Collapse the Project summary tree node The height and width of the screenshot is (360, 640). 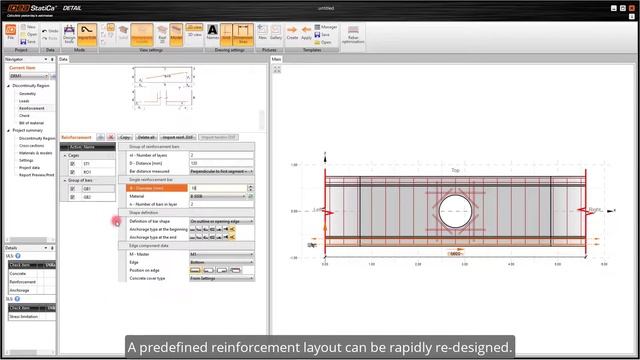[9, 130]
